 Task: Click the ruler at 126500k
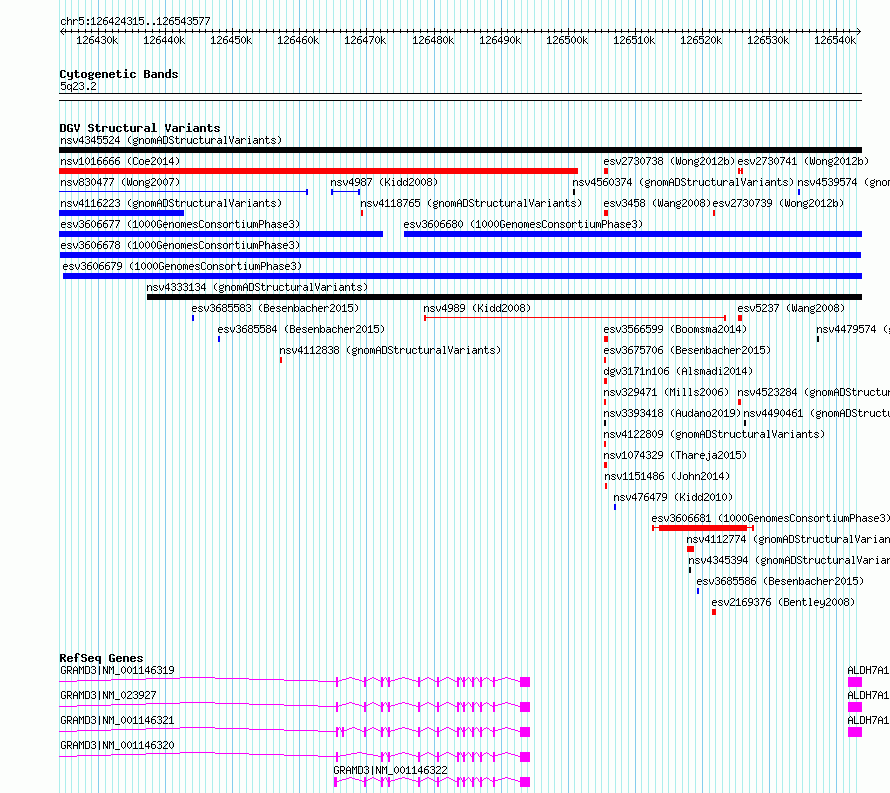[567, 40]
